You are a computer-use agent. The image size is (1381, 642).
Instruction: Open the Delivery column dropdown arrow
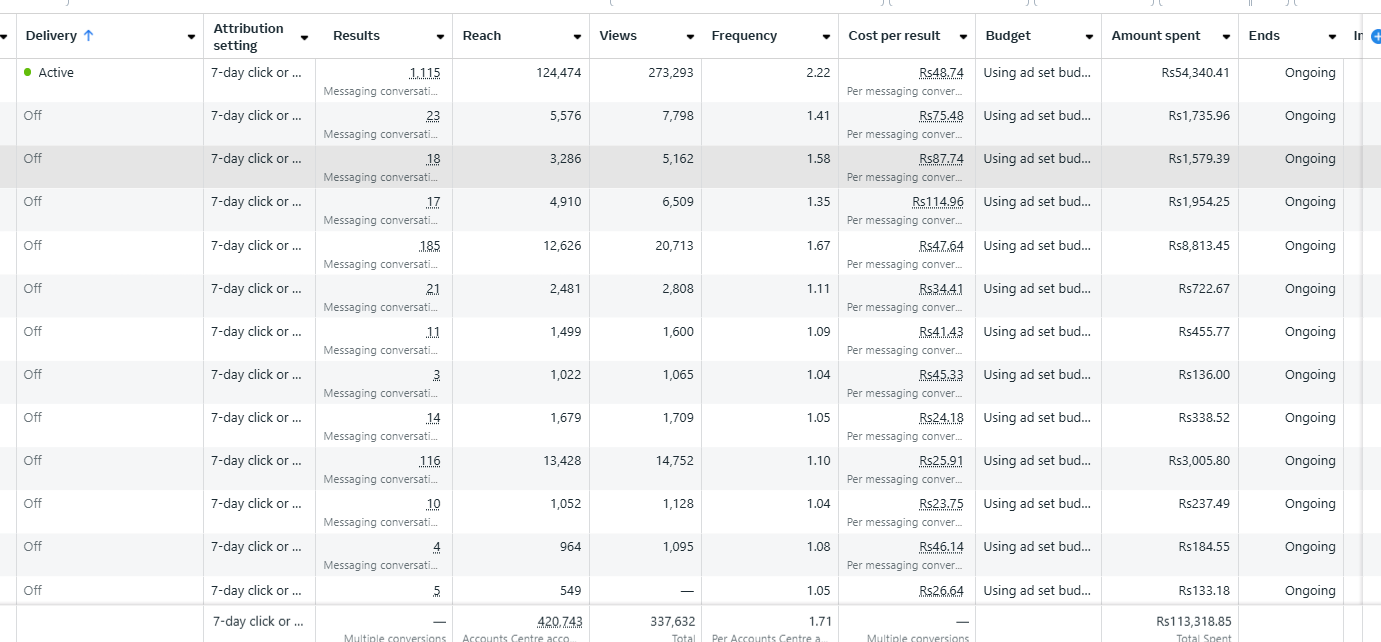click(x=191, y=37)
